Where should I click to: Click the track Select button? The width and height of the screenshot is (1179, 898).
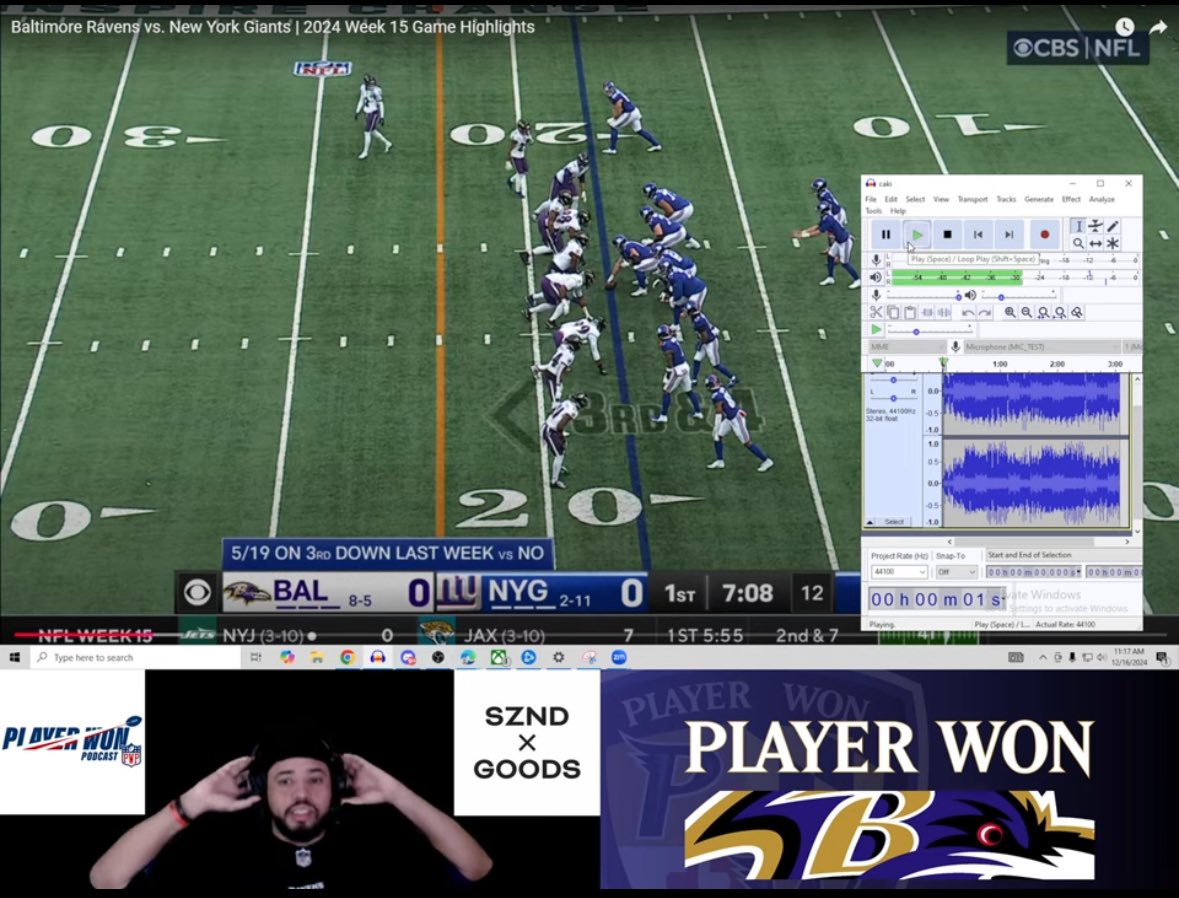(x=894, y=521)
